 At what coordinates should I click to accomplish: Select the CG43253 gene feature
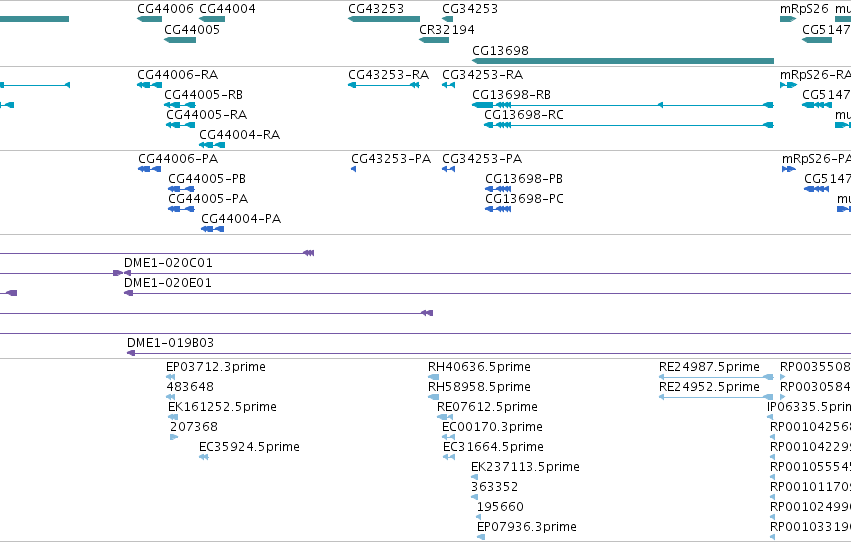coord(384,19)
